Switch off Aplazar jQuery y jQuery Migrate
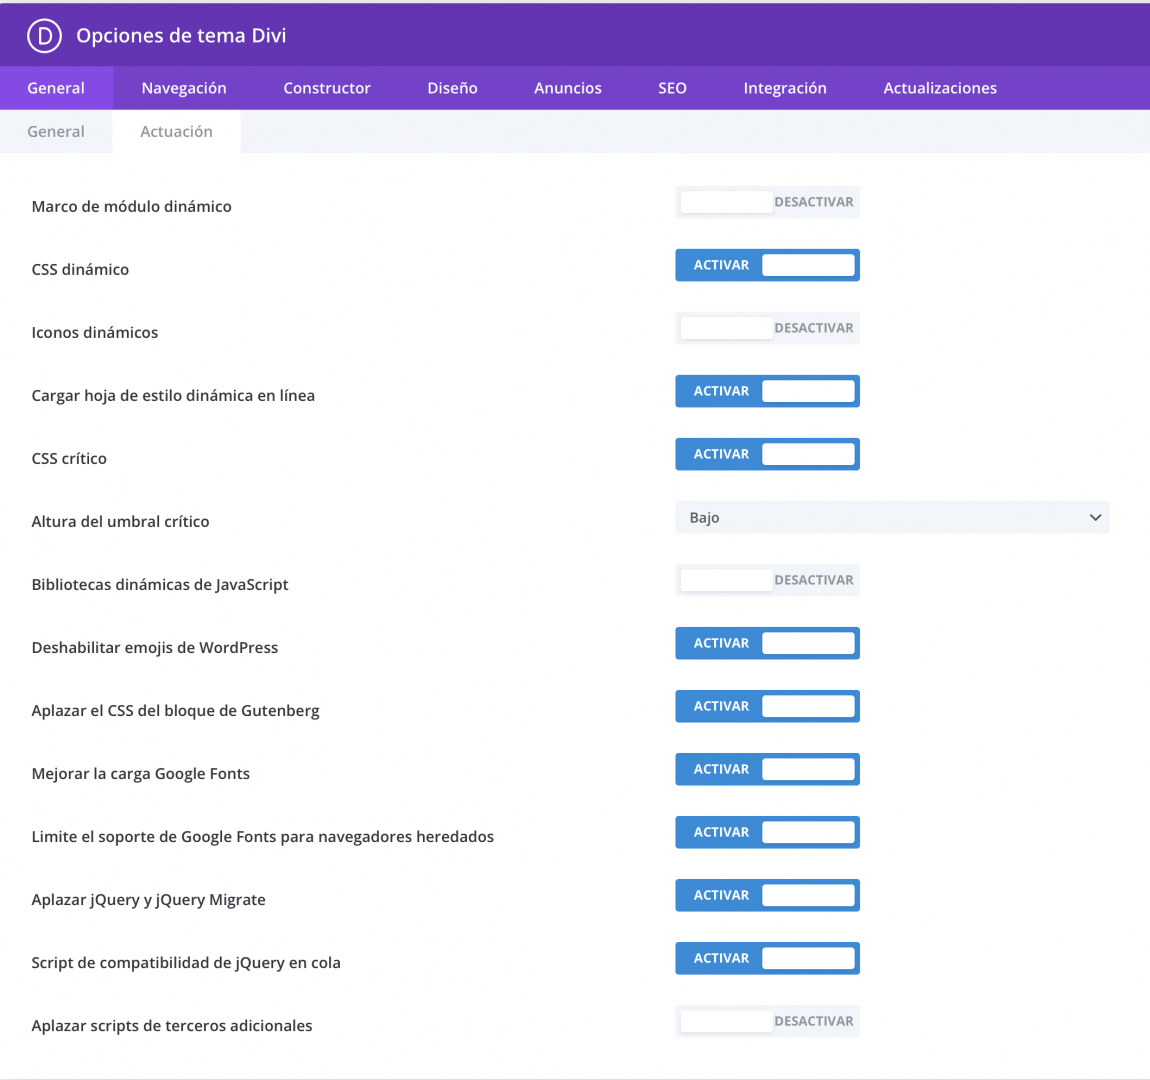Screen dimensions: 1150x1080 tap(767, 896)
